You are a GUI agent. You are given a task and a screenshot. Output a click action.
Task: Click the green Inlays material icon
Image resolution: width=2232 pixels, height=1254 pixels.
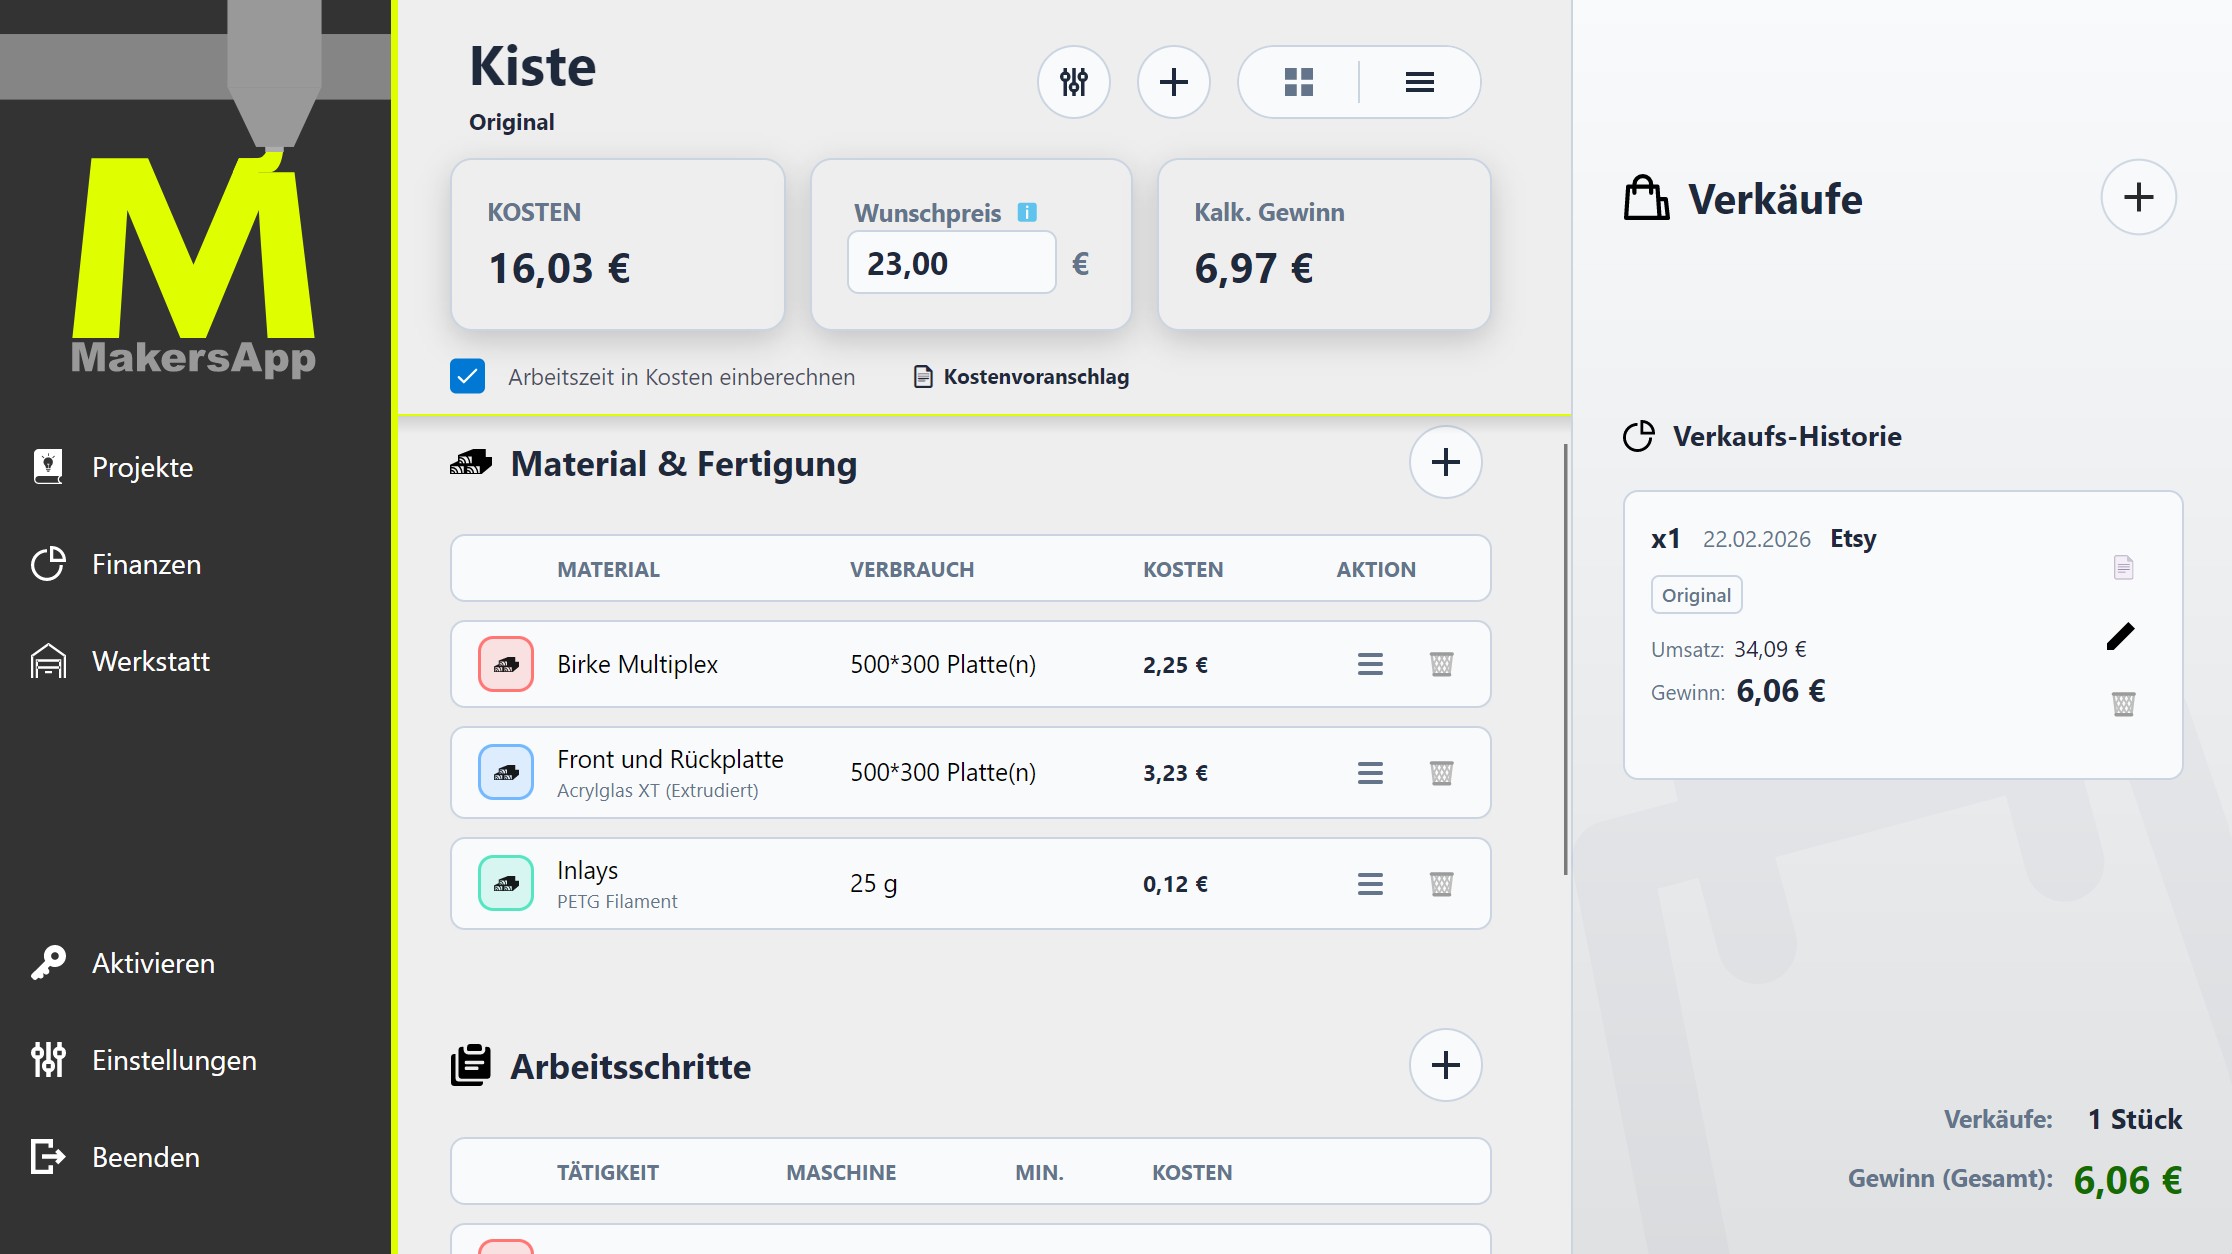tap(506, 883)
